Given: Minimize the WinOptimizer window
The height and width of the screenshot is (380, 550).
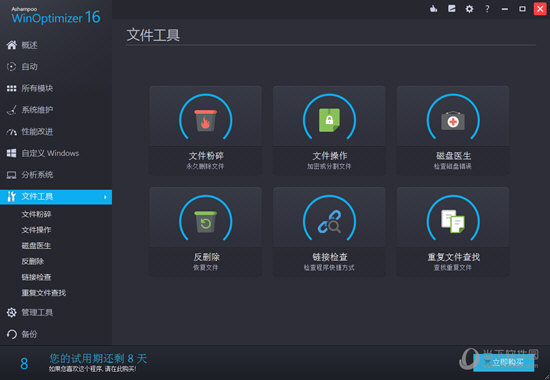Looking at the screenshot, I should 505,9.
